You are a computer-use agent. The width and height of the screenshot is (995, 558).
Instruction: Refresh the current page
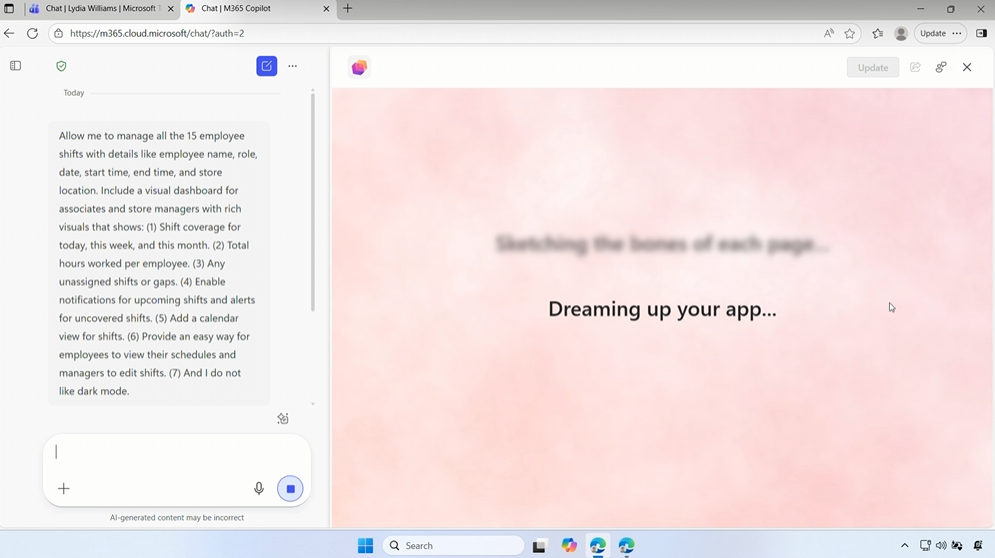pos(32,33)
